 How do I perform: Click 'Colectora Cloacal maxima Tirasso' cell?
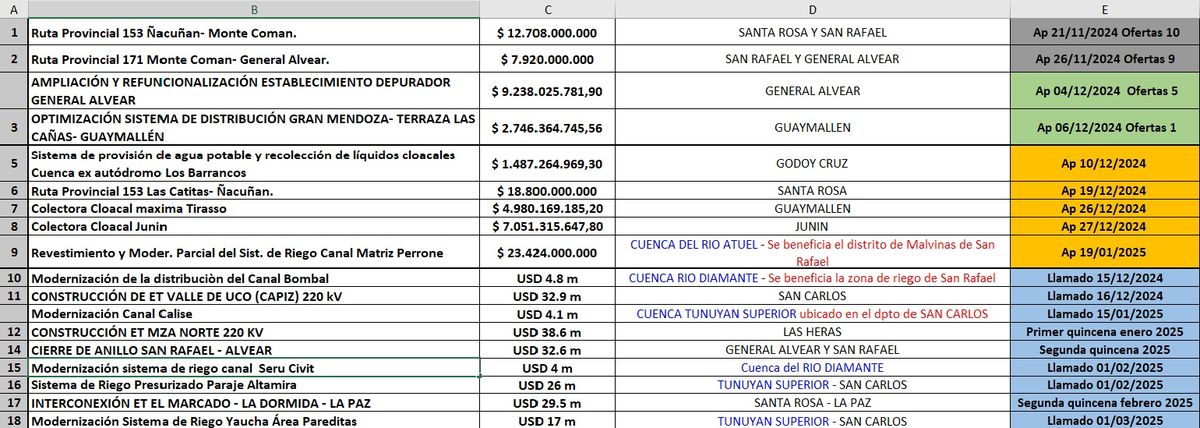[253, 208]
